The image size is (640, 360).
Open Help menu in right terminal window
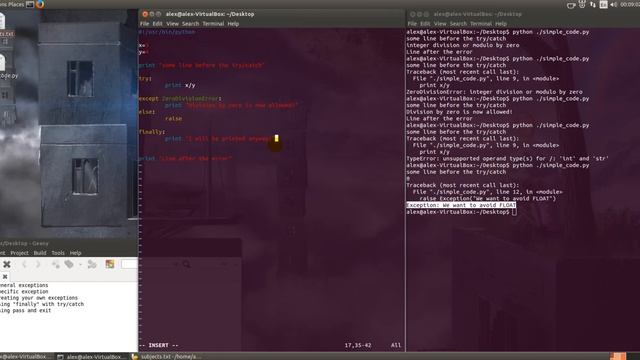501,24
